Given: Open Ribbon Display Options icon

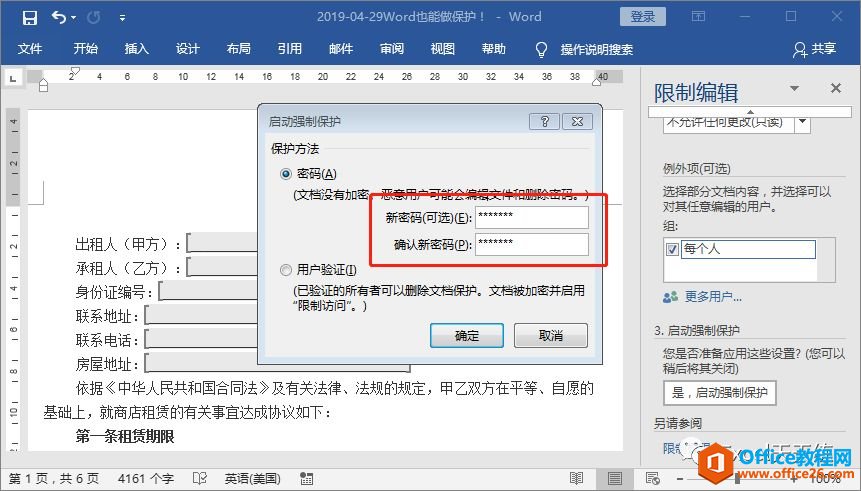Looking at the screenshot, I should pos(698,16).
